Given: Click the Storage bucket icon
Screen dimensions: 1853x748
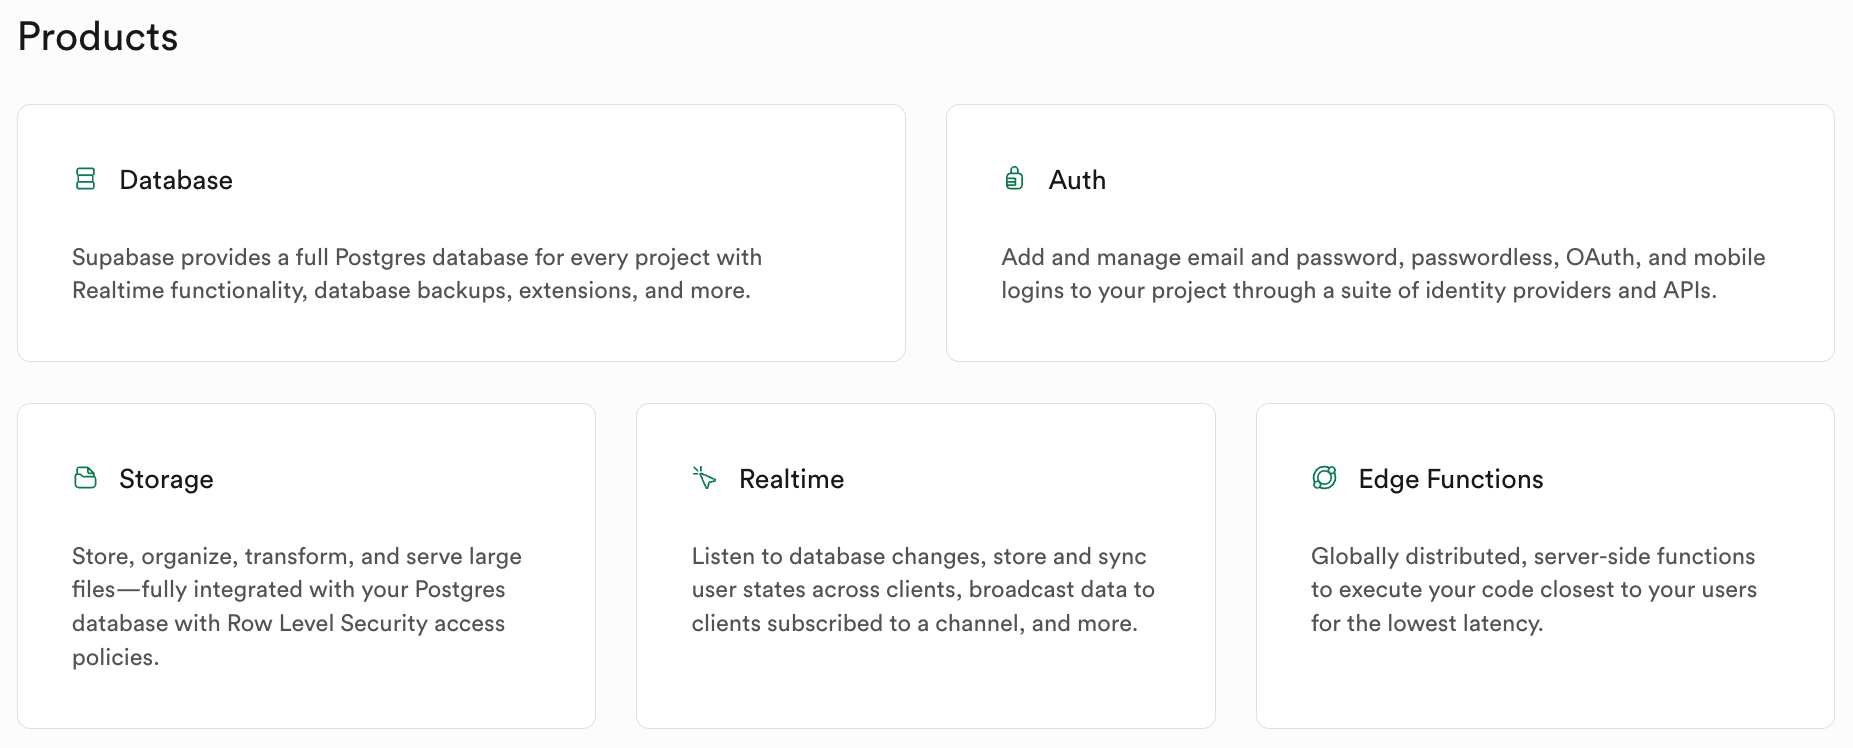Looking at the screenshot, I should pos(86,478).
